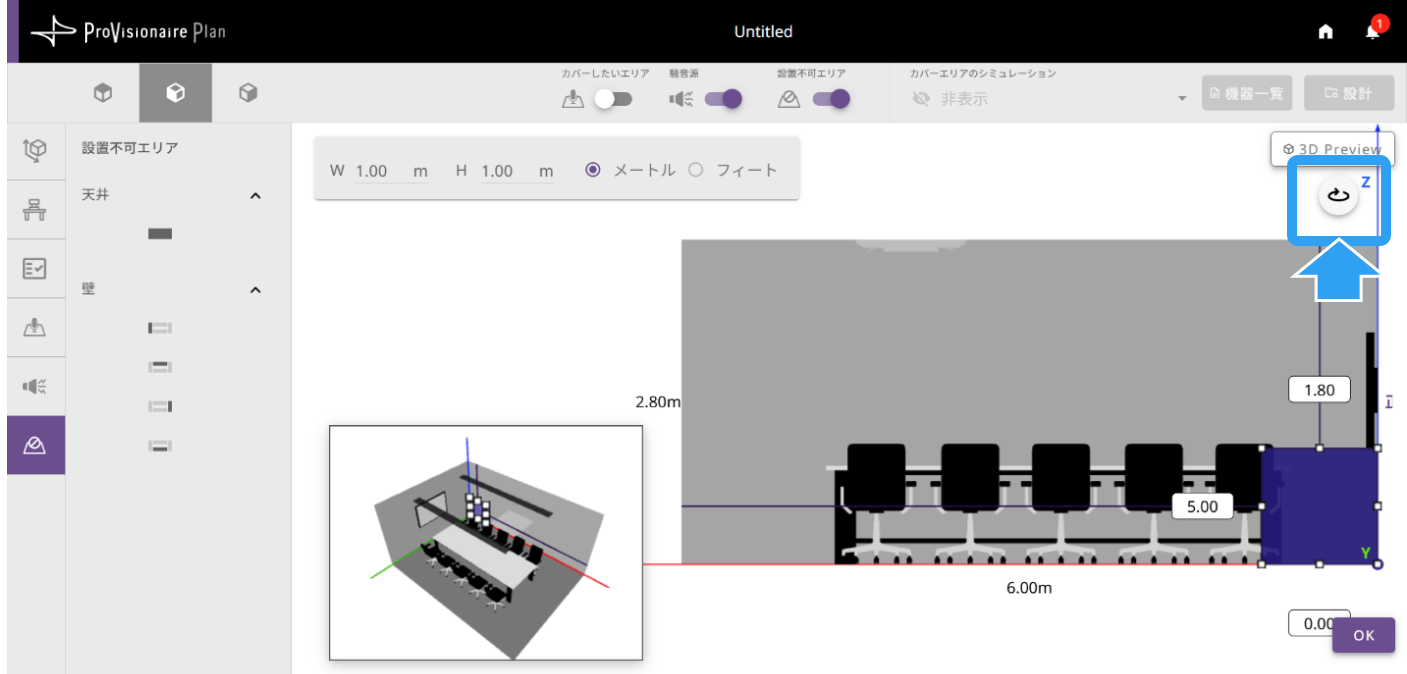Collapse the 壁 section
Image resolution: width=1407 pixels, height=674 pixels.
[255, 290]
